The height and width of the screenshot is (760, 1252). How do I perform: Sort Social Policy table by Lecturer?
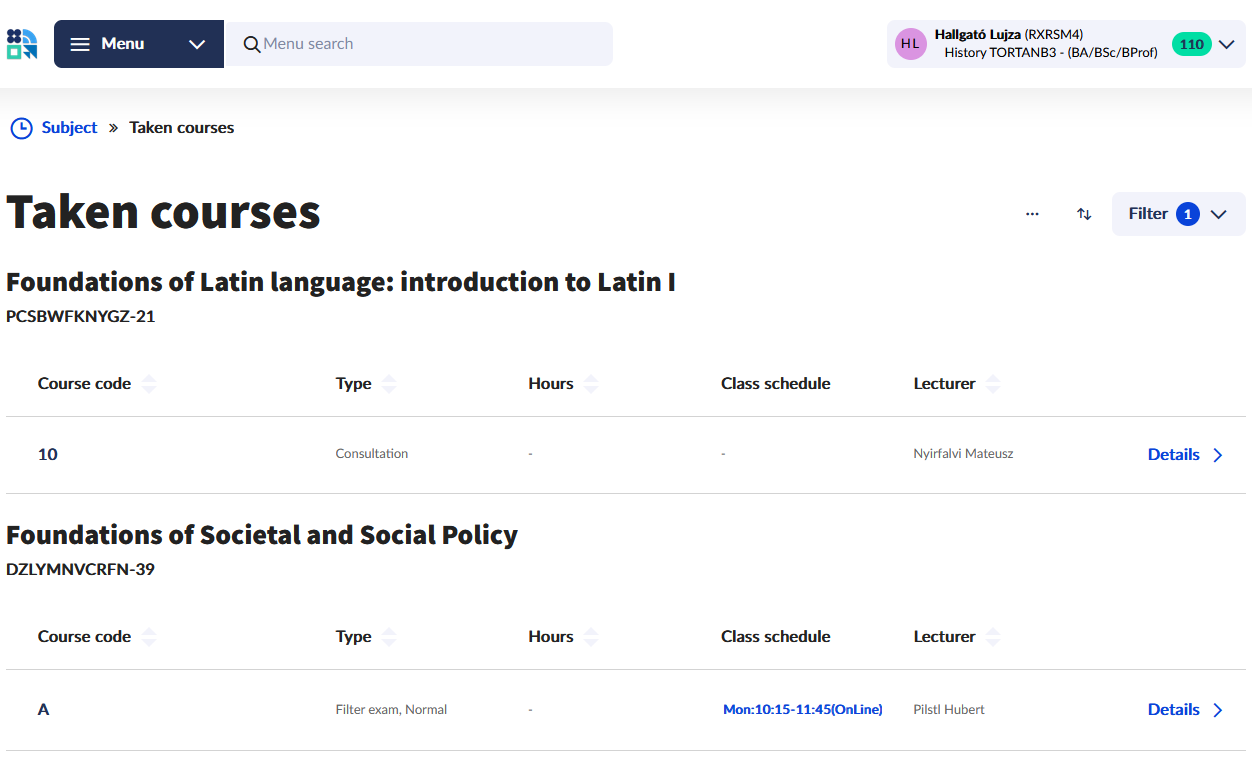coord(993,637)
